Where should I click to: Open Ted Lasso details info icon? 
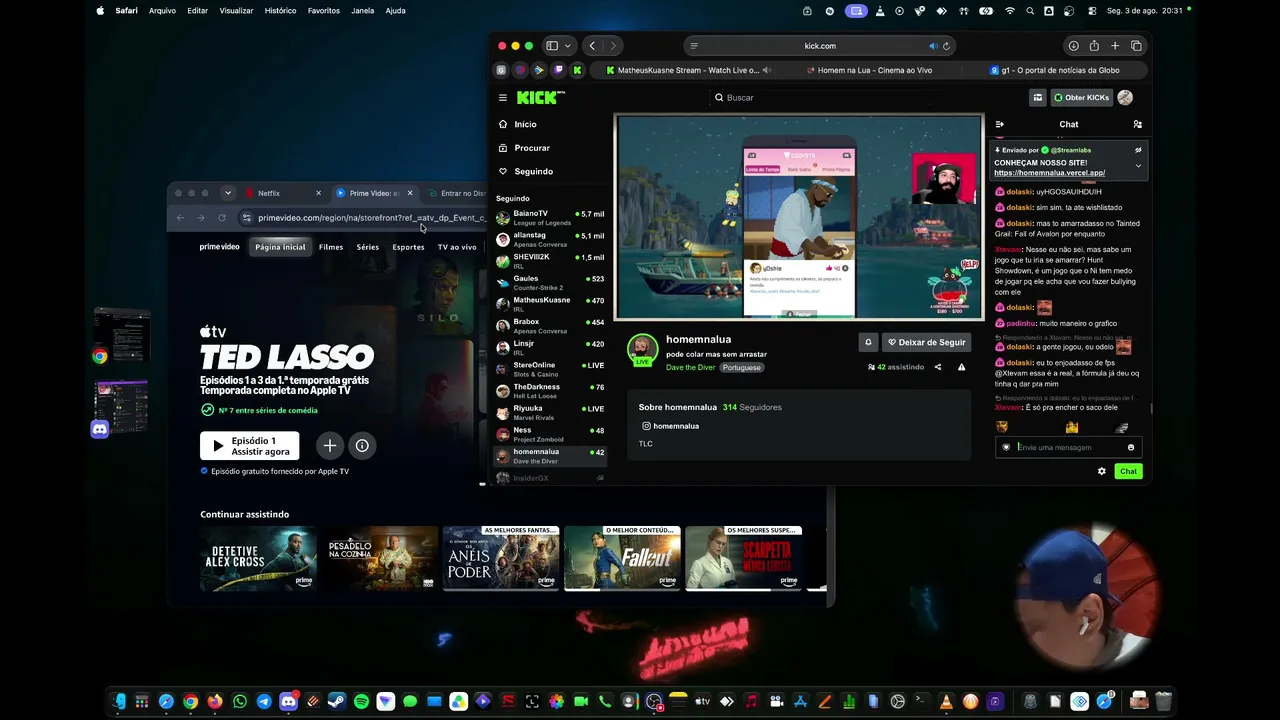tap(362, 446)
